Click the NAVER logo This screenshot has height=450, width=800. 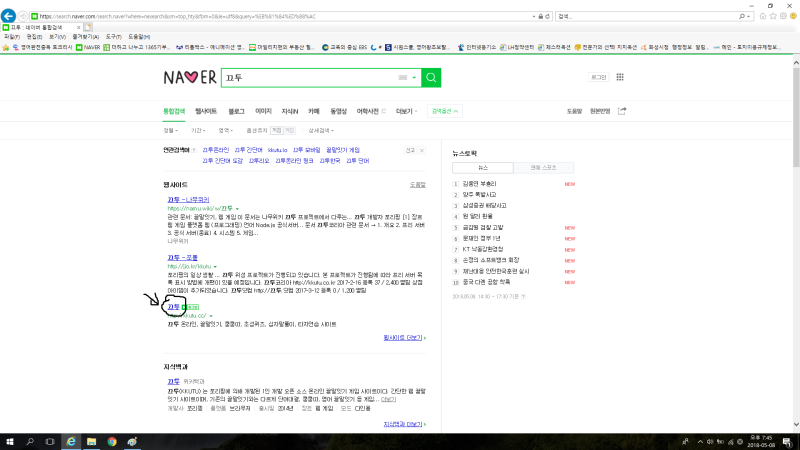coord(190,78)
